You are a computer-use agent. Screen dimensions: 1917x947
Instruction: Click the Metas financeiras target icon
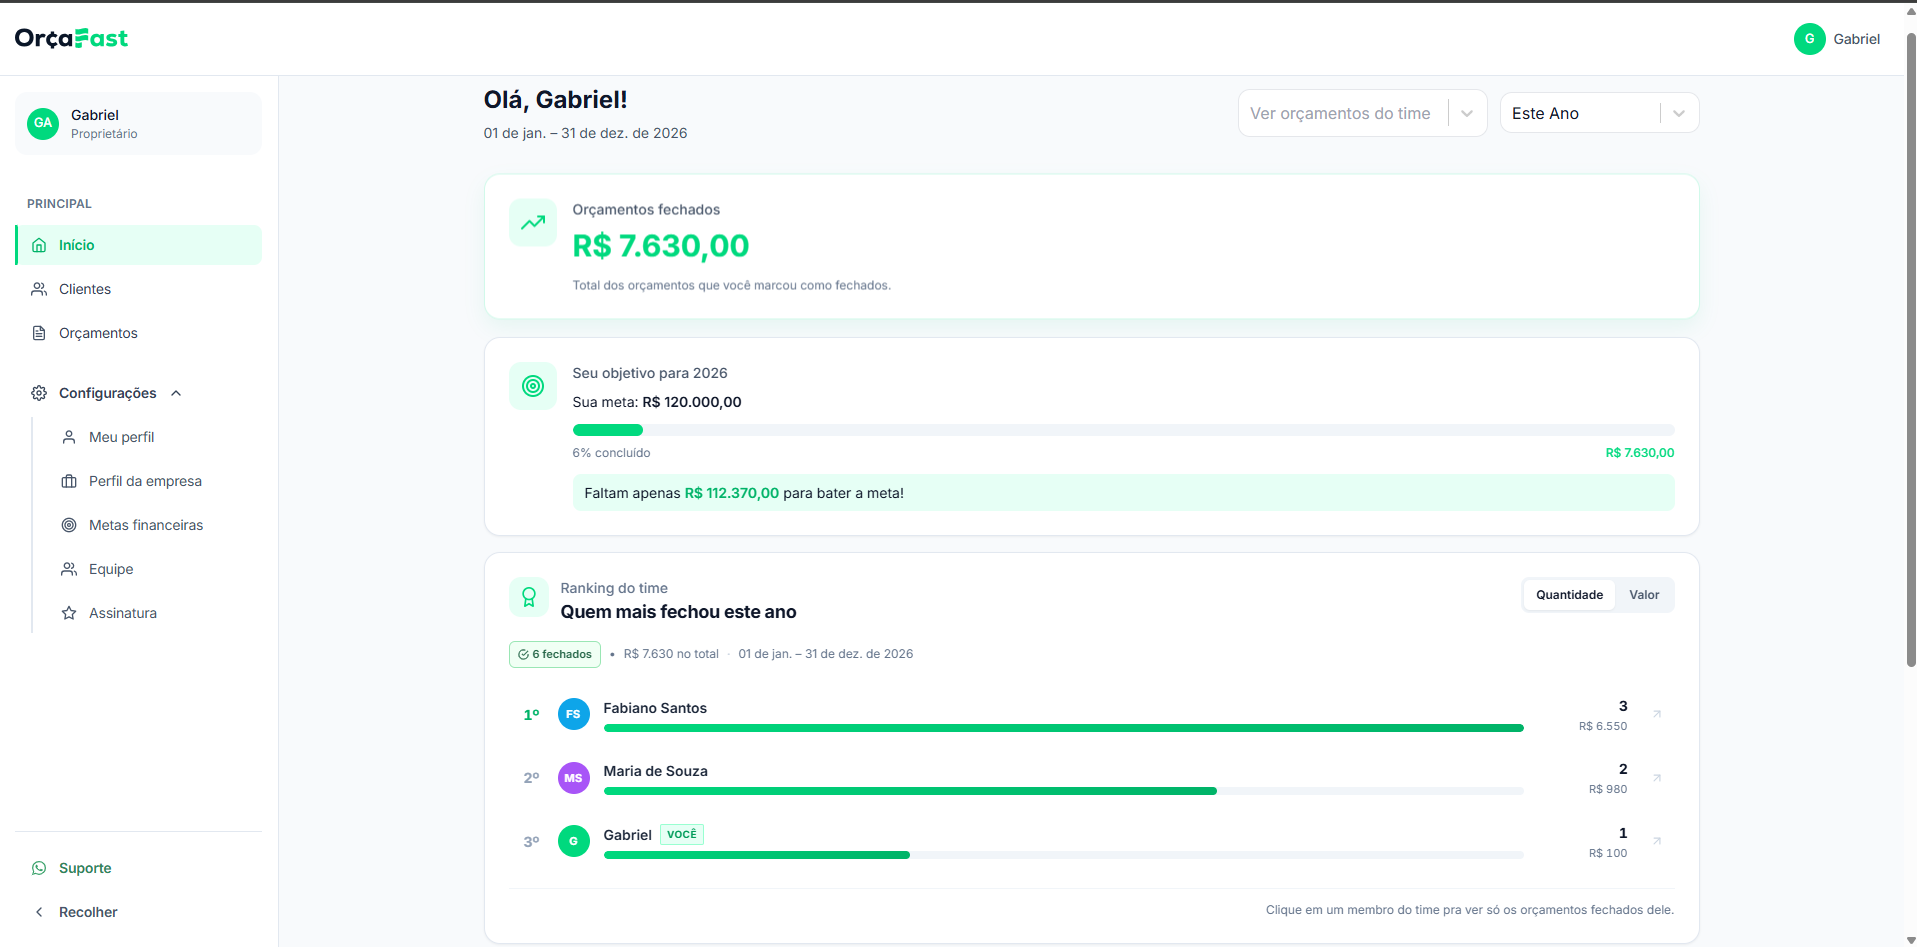(x=69, y=525)
